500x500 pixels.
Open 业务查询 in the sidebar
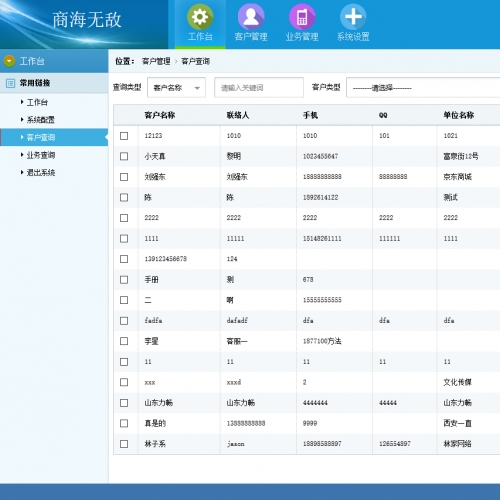click(x=40, y=155)
